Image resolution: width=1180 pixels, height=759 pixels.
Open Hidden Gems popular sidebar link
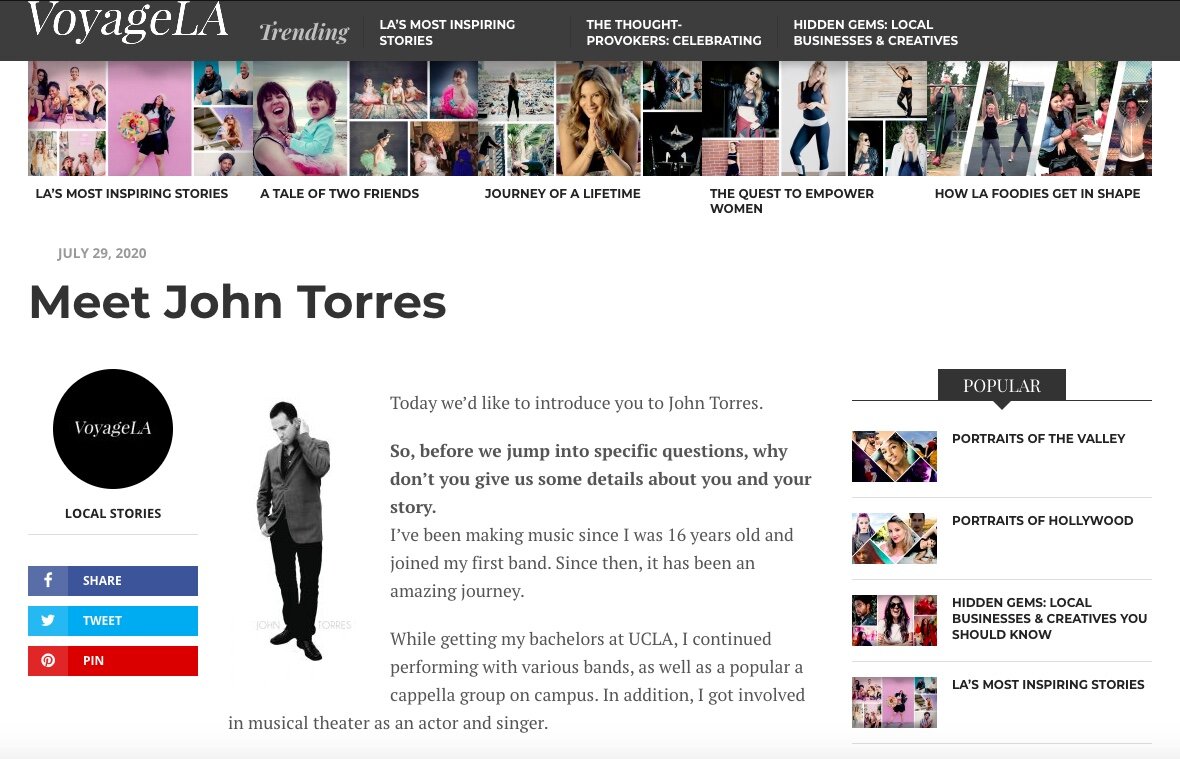[1049, 618]
